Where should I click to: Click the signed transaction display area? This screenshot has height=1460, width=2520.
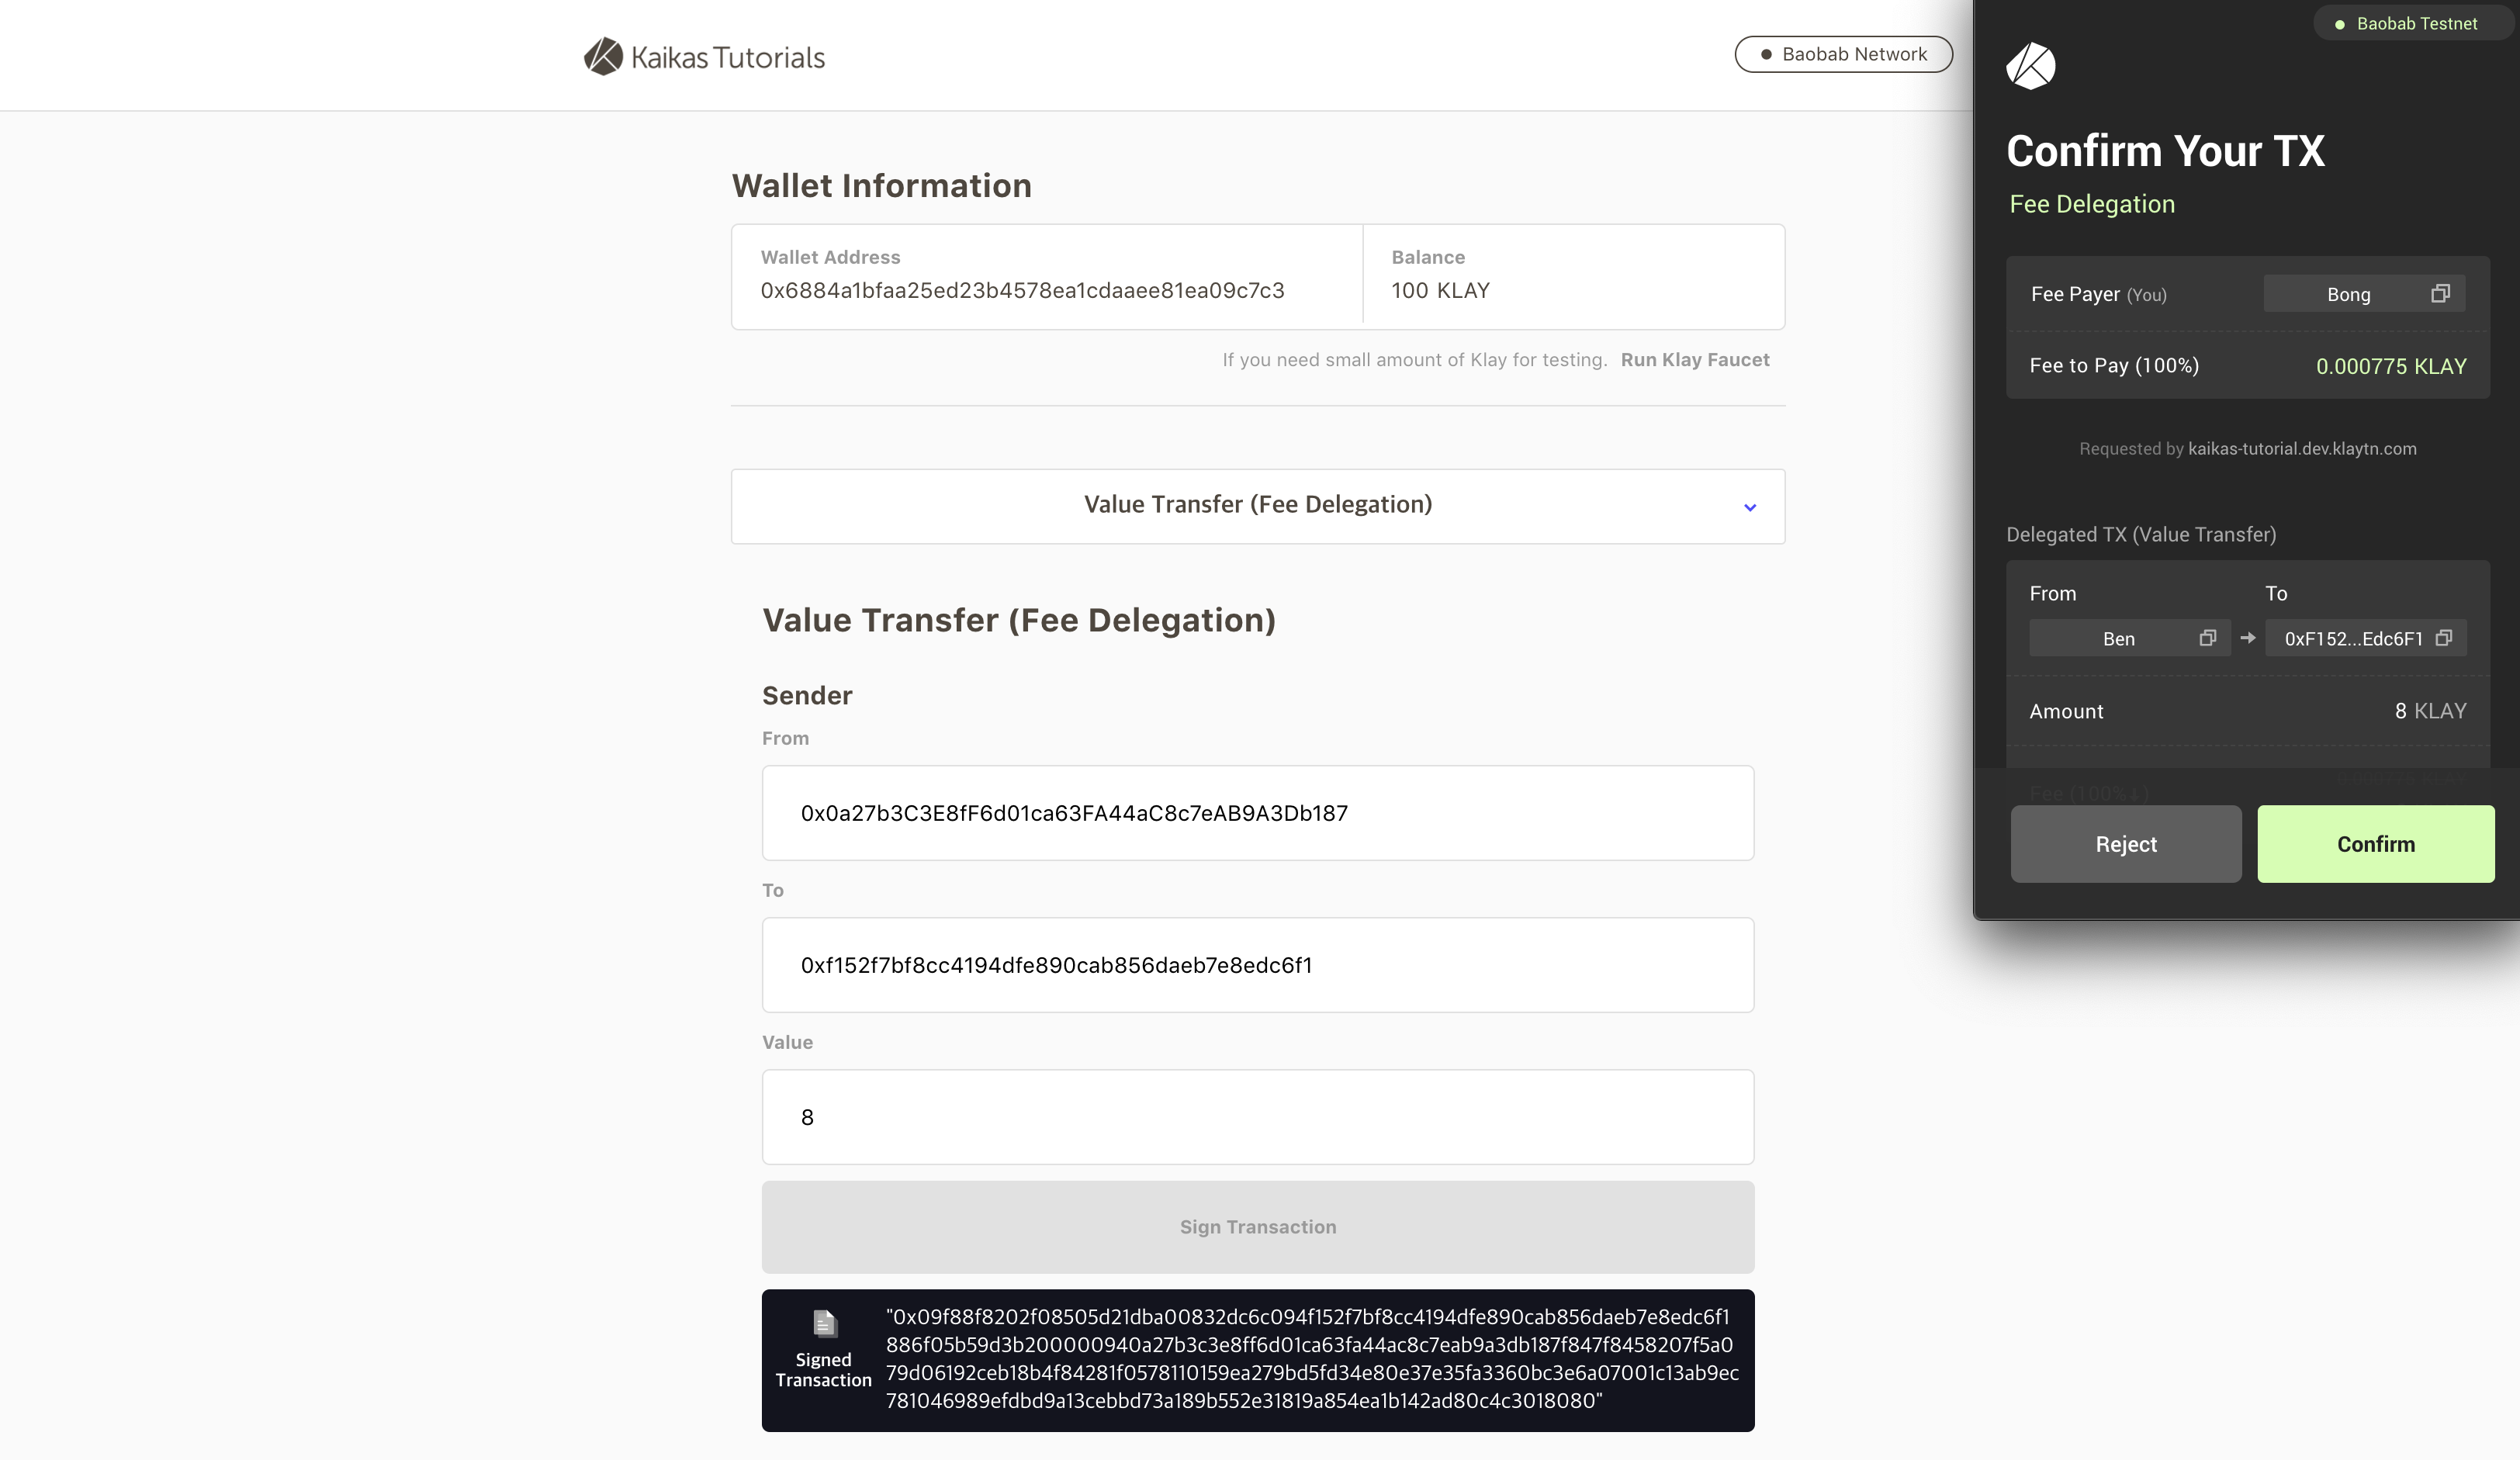click(x=1258, y=1359)
